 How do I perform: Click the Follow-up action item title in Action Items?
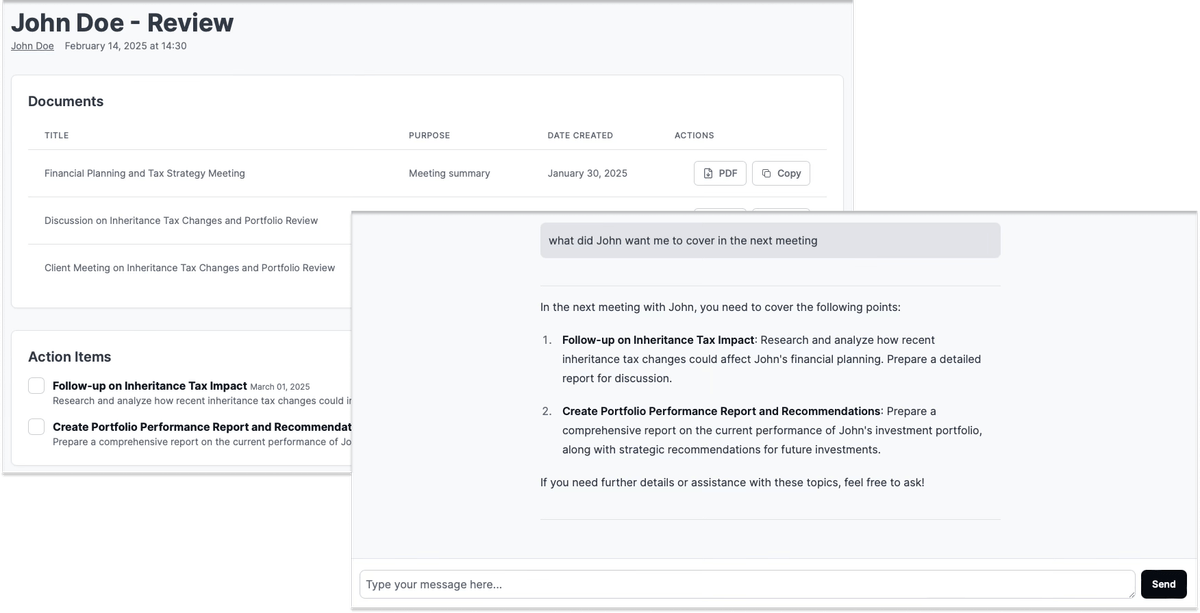(149, 385)
